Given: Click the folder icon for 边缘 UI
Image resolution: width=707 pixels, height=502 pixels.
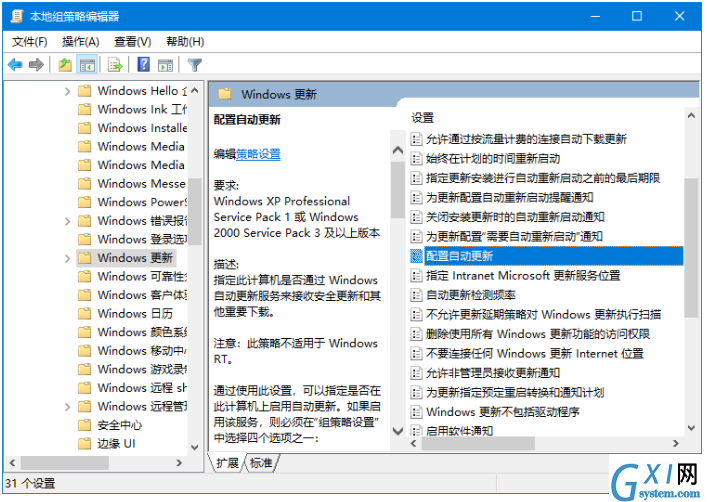Looking at the screenshot, I should (x=84, y=443).
